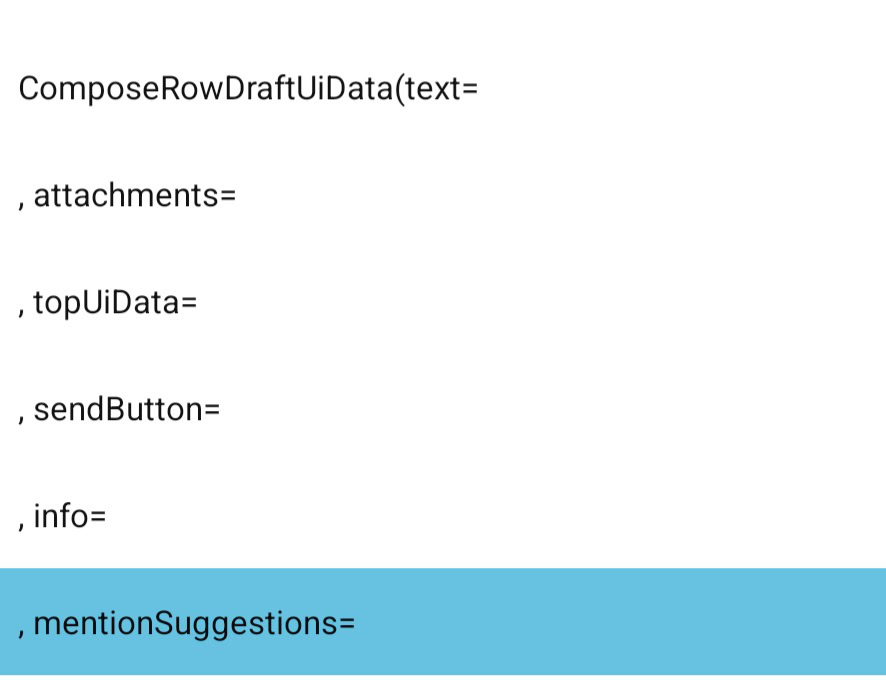Click the opening parenthesis before text=
This screenshot has width=886, height=694.
(400, 90)
